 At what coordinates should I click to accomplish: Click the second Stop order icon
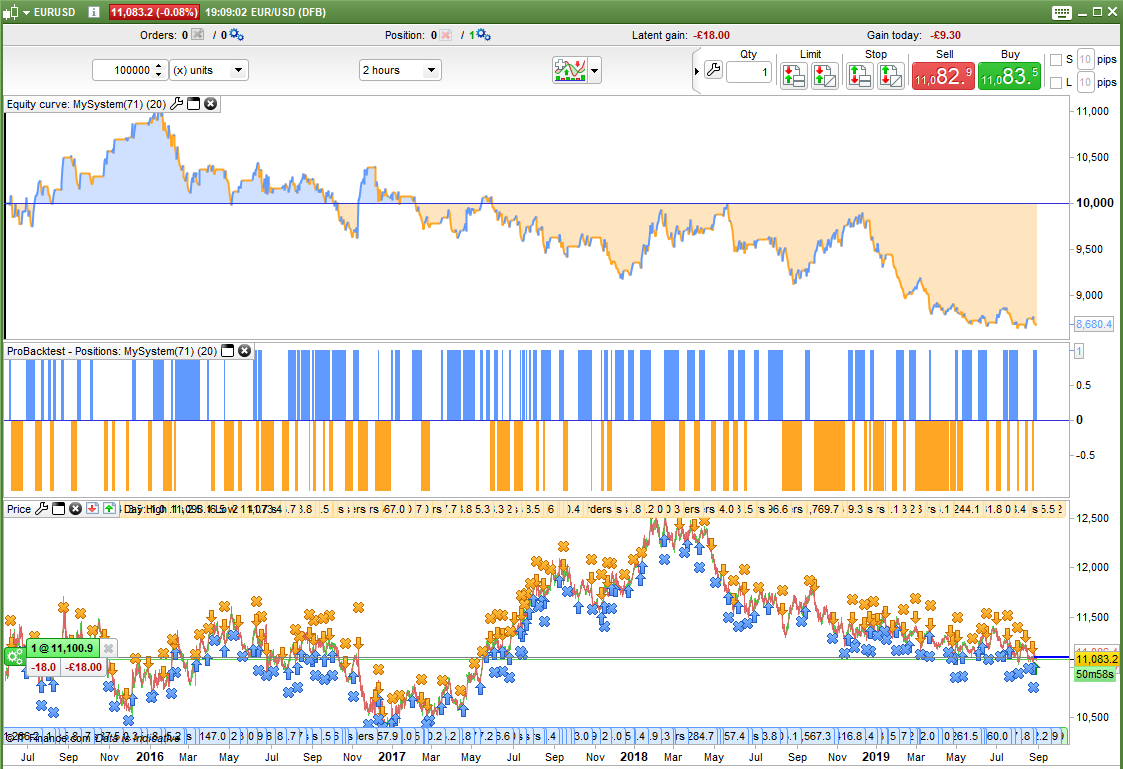tap(891, 75)
